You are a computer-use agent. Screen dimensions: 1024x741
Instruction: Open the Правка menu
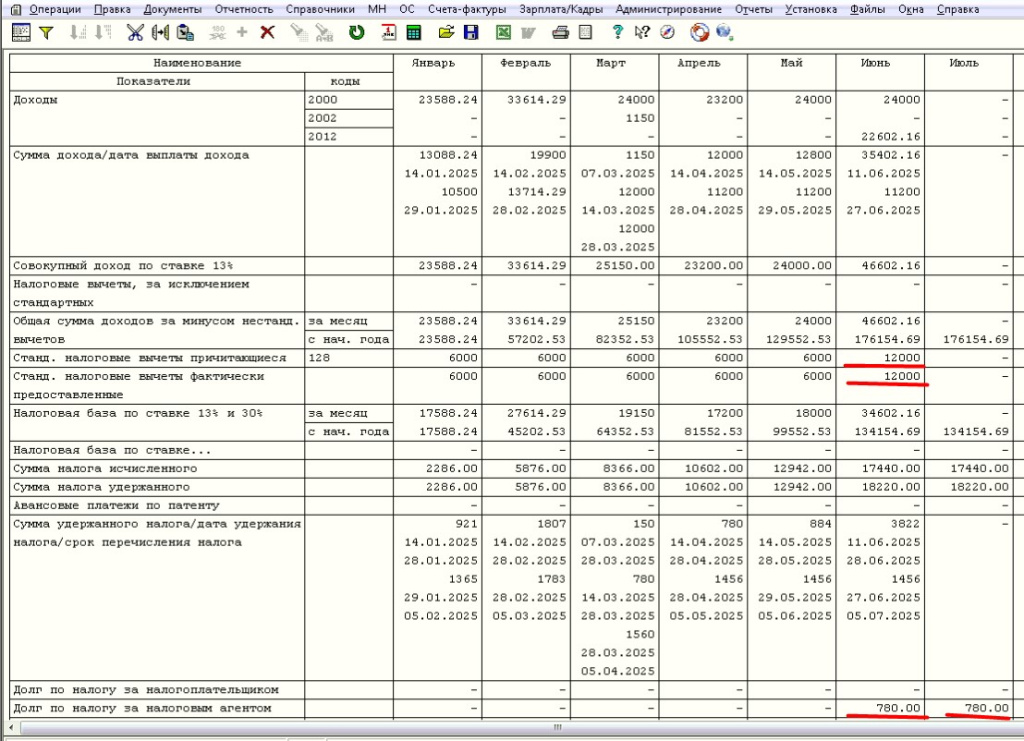coord(112,9)
